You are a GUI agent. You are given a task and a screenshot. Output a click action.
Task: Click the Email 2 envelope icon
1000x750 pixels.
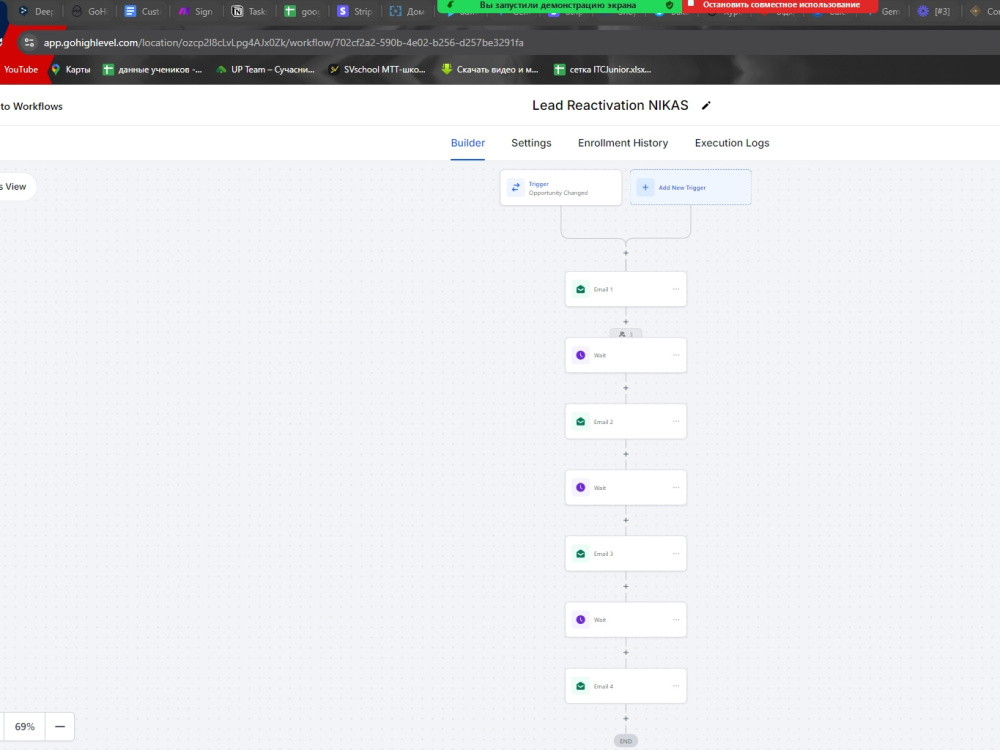(x=580, y=422)
